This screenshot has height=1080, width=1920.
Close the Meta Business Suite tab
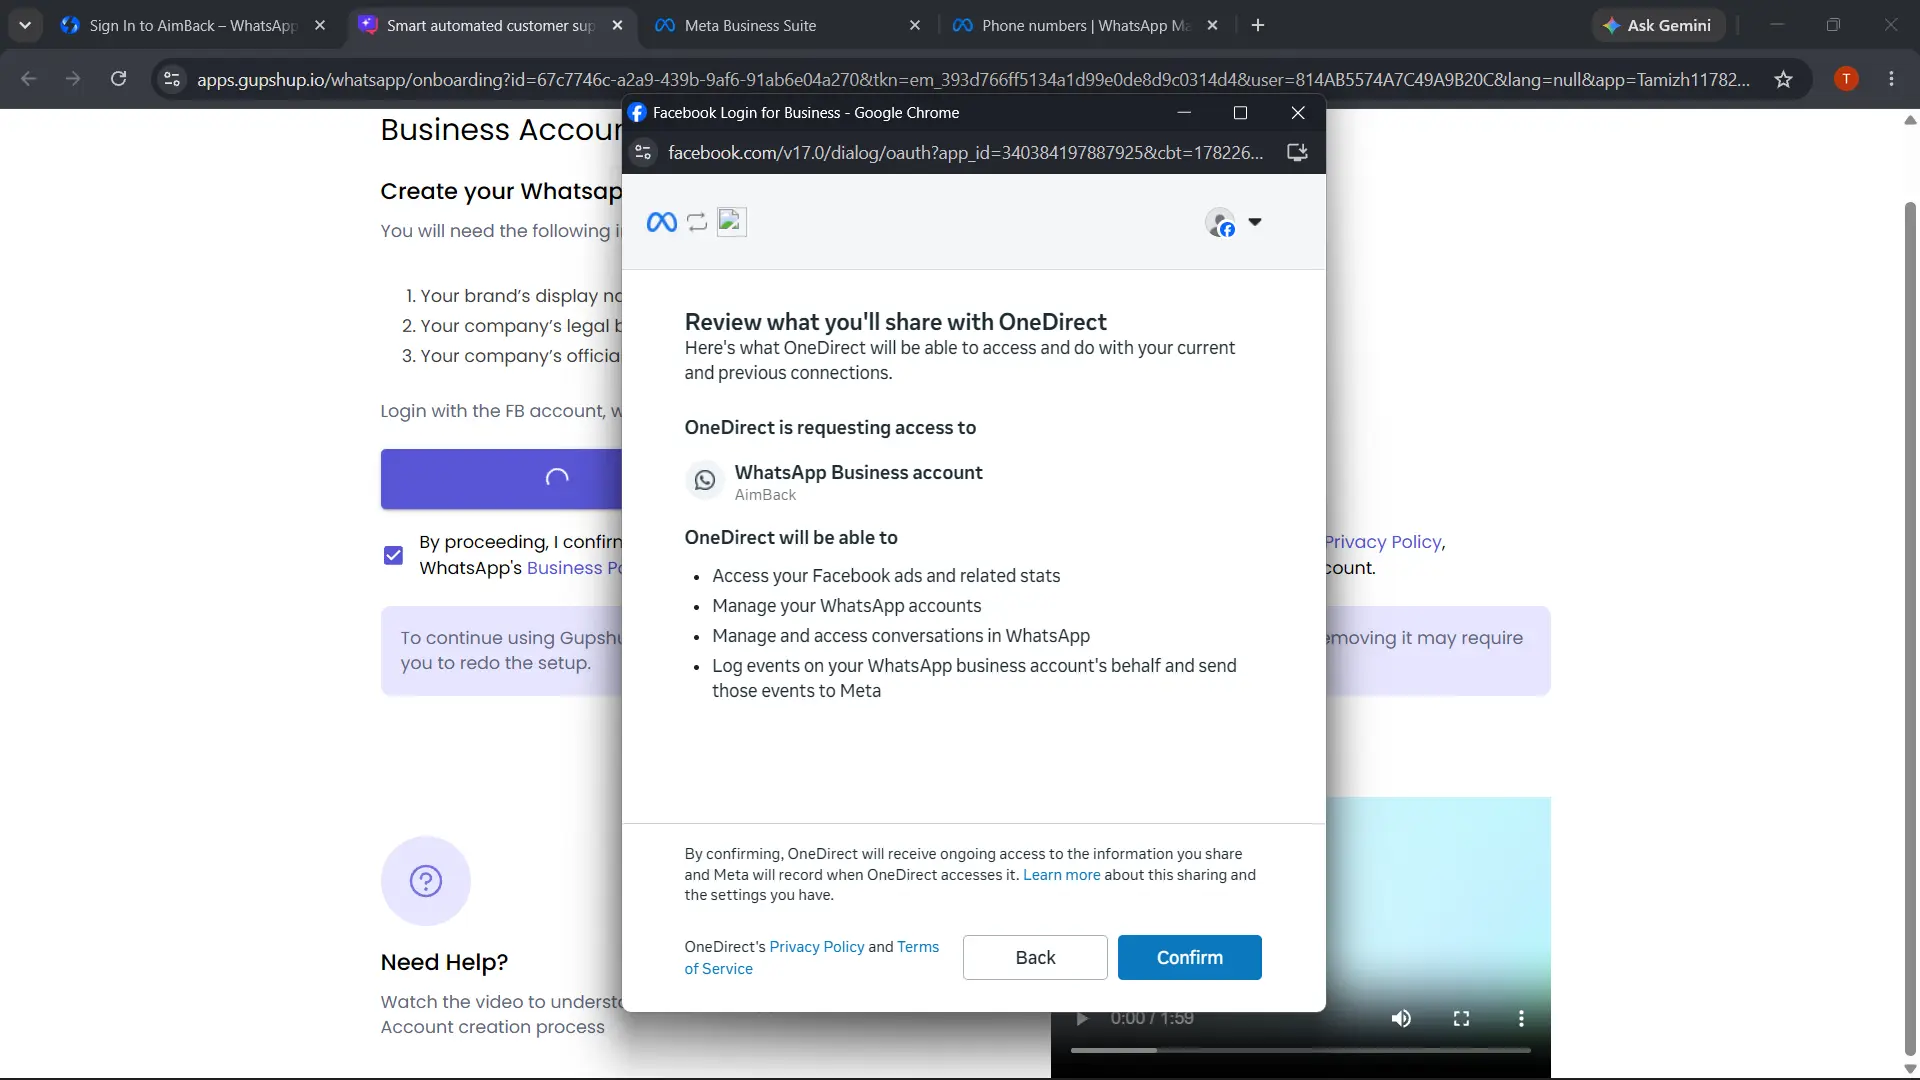[915, 25]
